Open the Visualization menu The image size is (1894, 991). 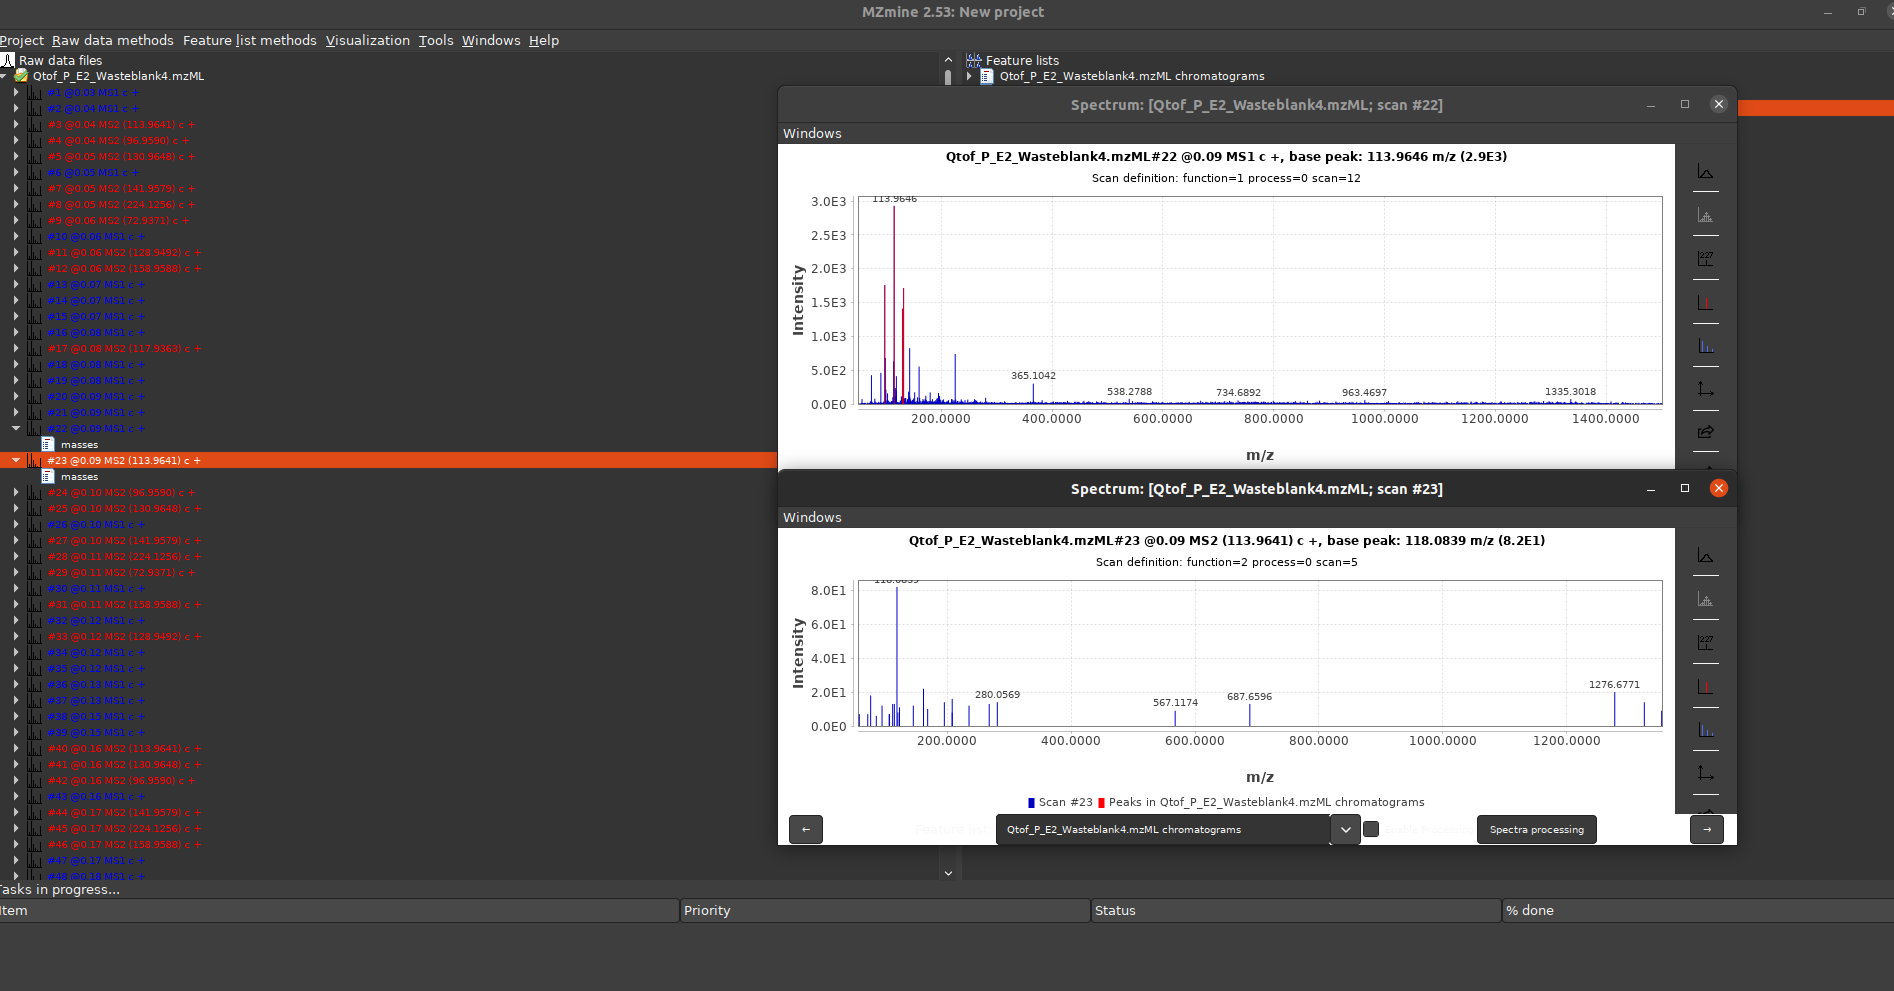click(368, 40)
